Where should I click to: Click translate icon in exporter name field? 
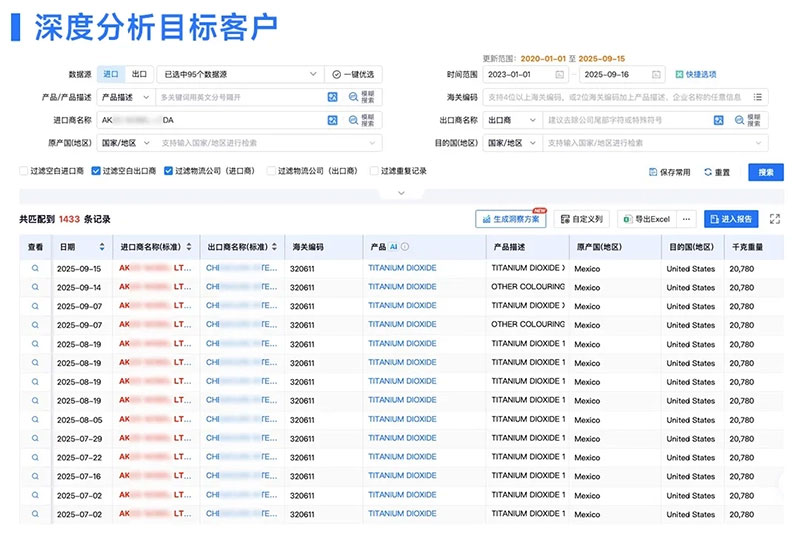tap(718, 120)
